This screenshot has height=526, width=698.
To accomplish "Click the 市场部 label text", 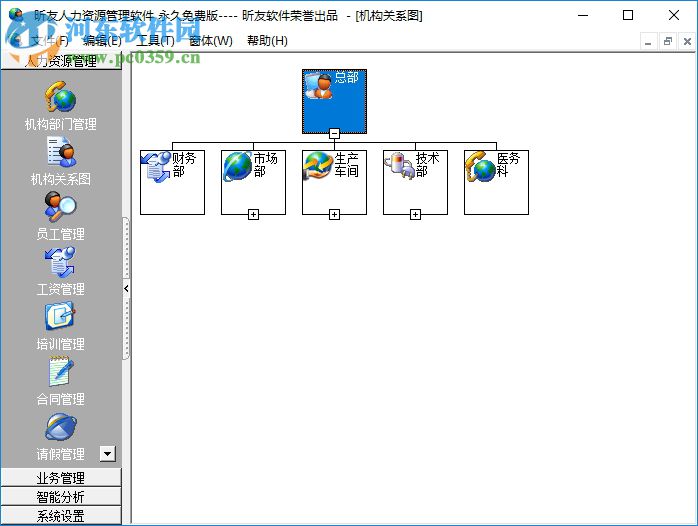I will click(x=265, y=165).
